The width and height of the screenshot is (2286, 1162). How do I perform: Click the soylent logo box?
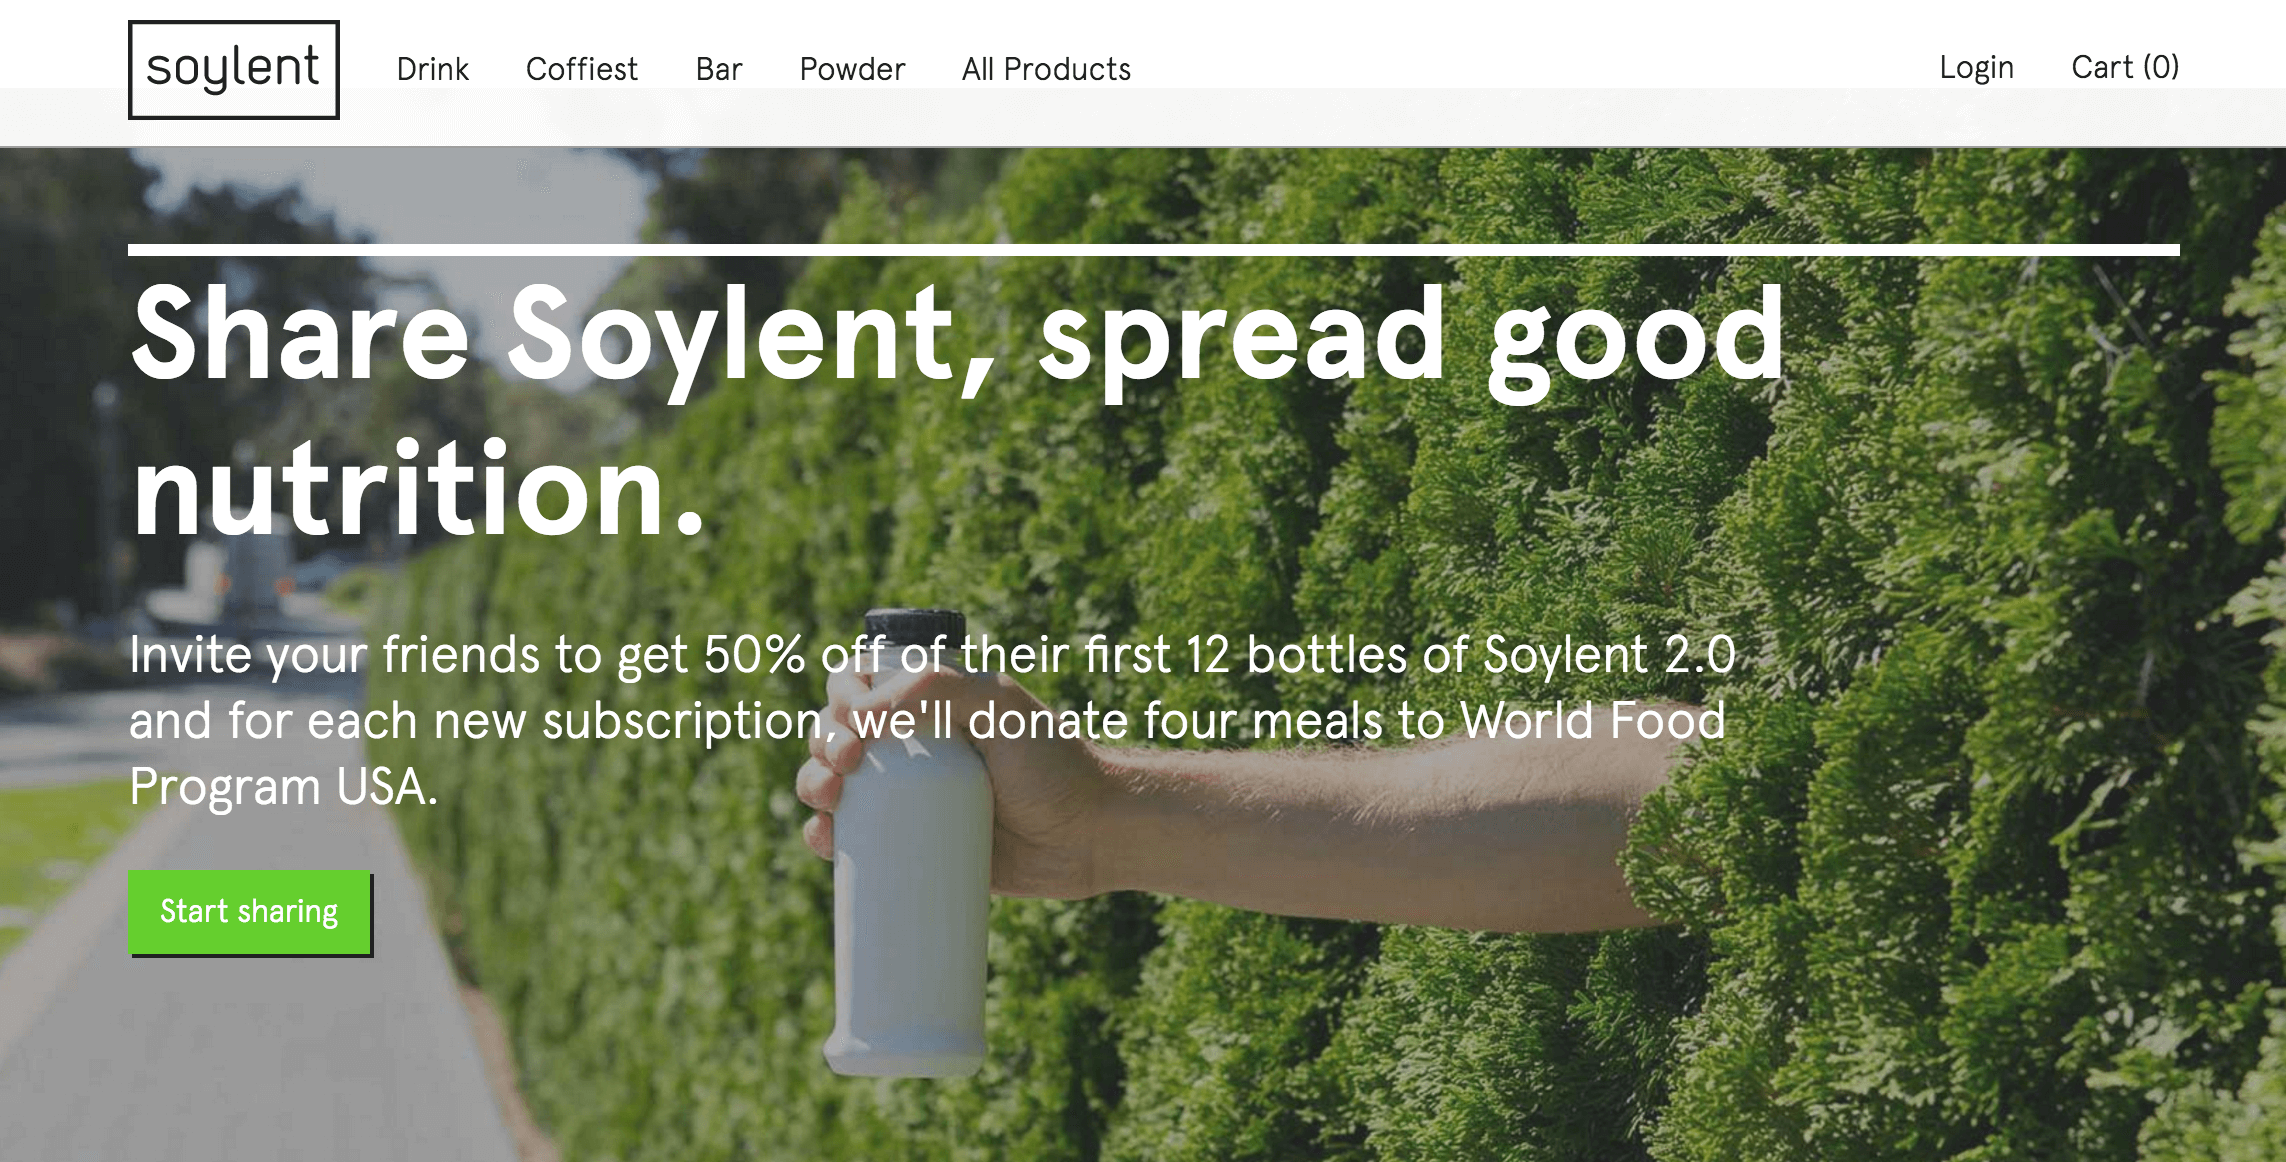click(x=234, y=70)
